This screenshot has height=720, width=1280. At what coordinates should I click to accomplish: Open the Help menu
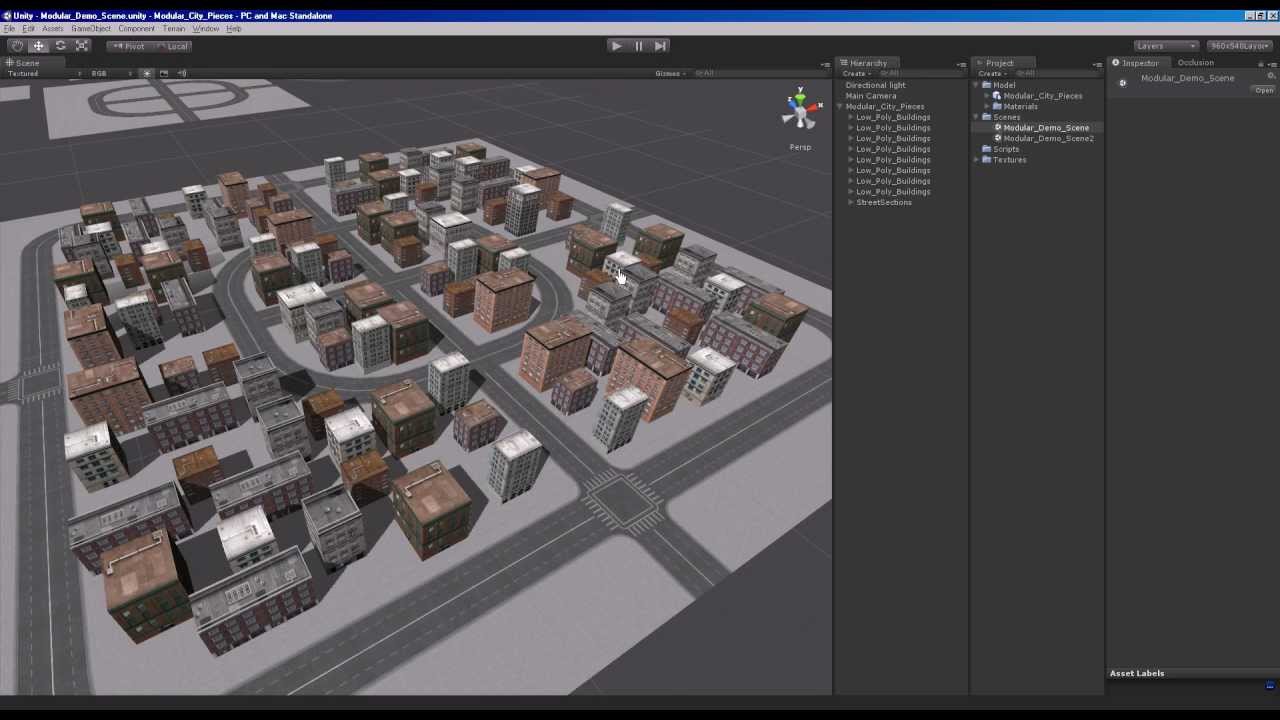tap(234, 28)
